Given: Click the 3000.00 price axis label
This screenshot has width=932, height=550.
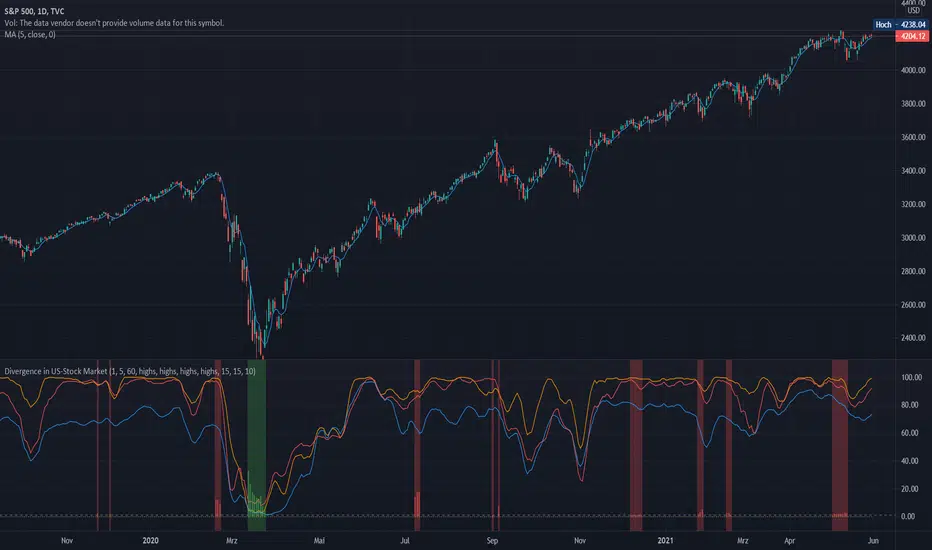Looking at the screenshot, I should [x=913, y=237].
